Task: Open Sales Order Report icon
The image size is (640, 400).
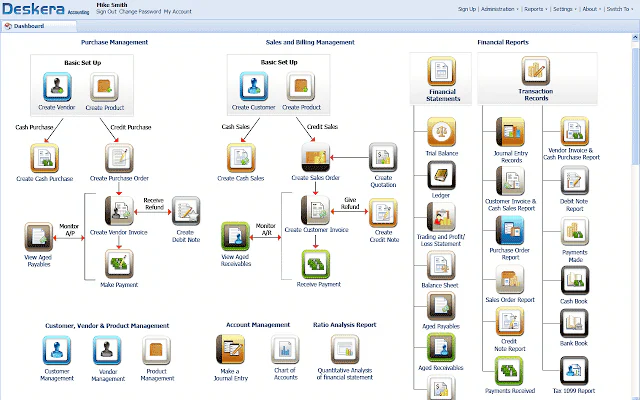Action: 510,280
